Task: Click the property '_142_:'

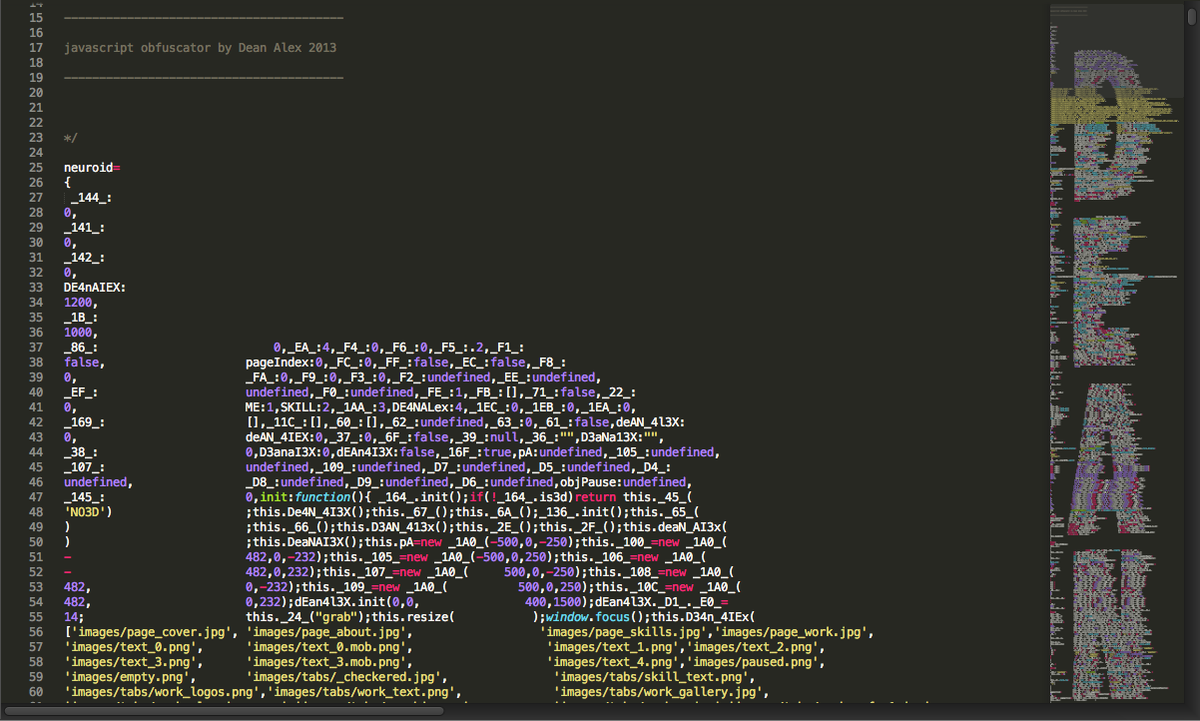Action: (x=84, y=257)
